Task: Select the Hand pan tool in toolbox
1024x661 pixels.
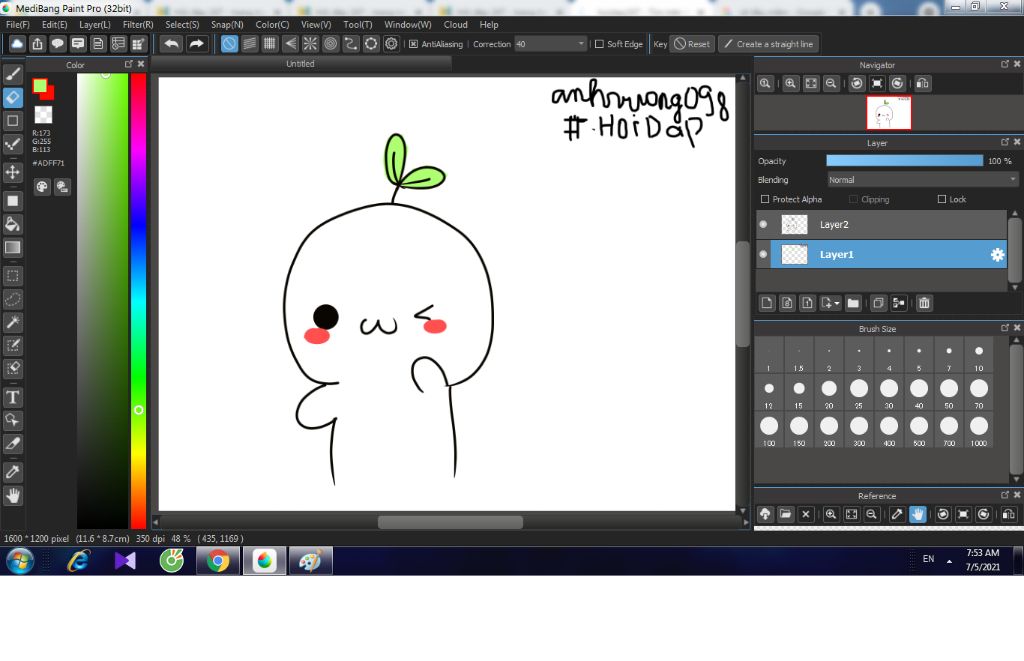Action: [x=13, y=495]
